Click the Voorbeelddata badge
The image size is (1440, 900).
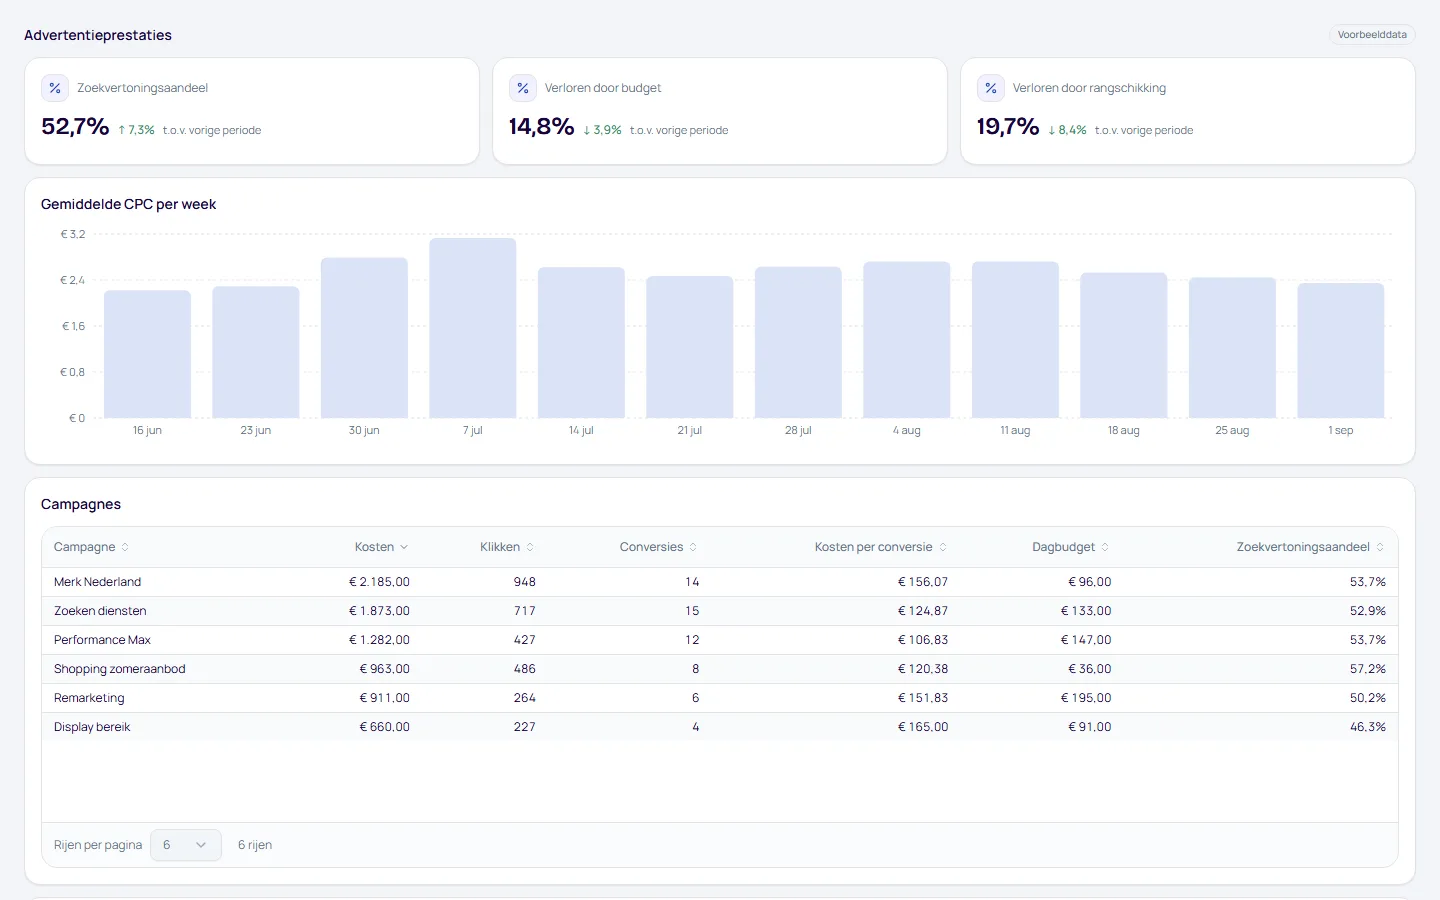[1372, 35]
